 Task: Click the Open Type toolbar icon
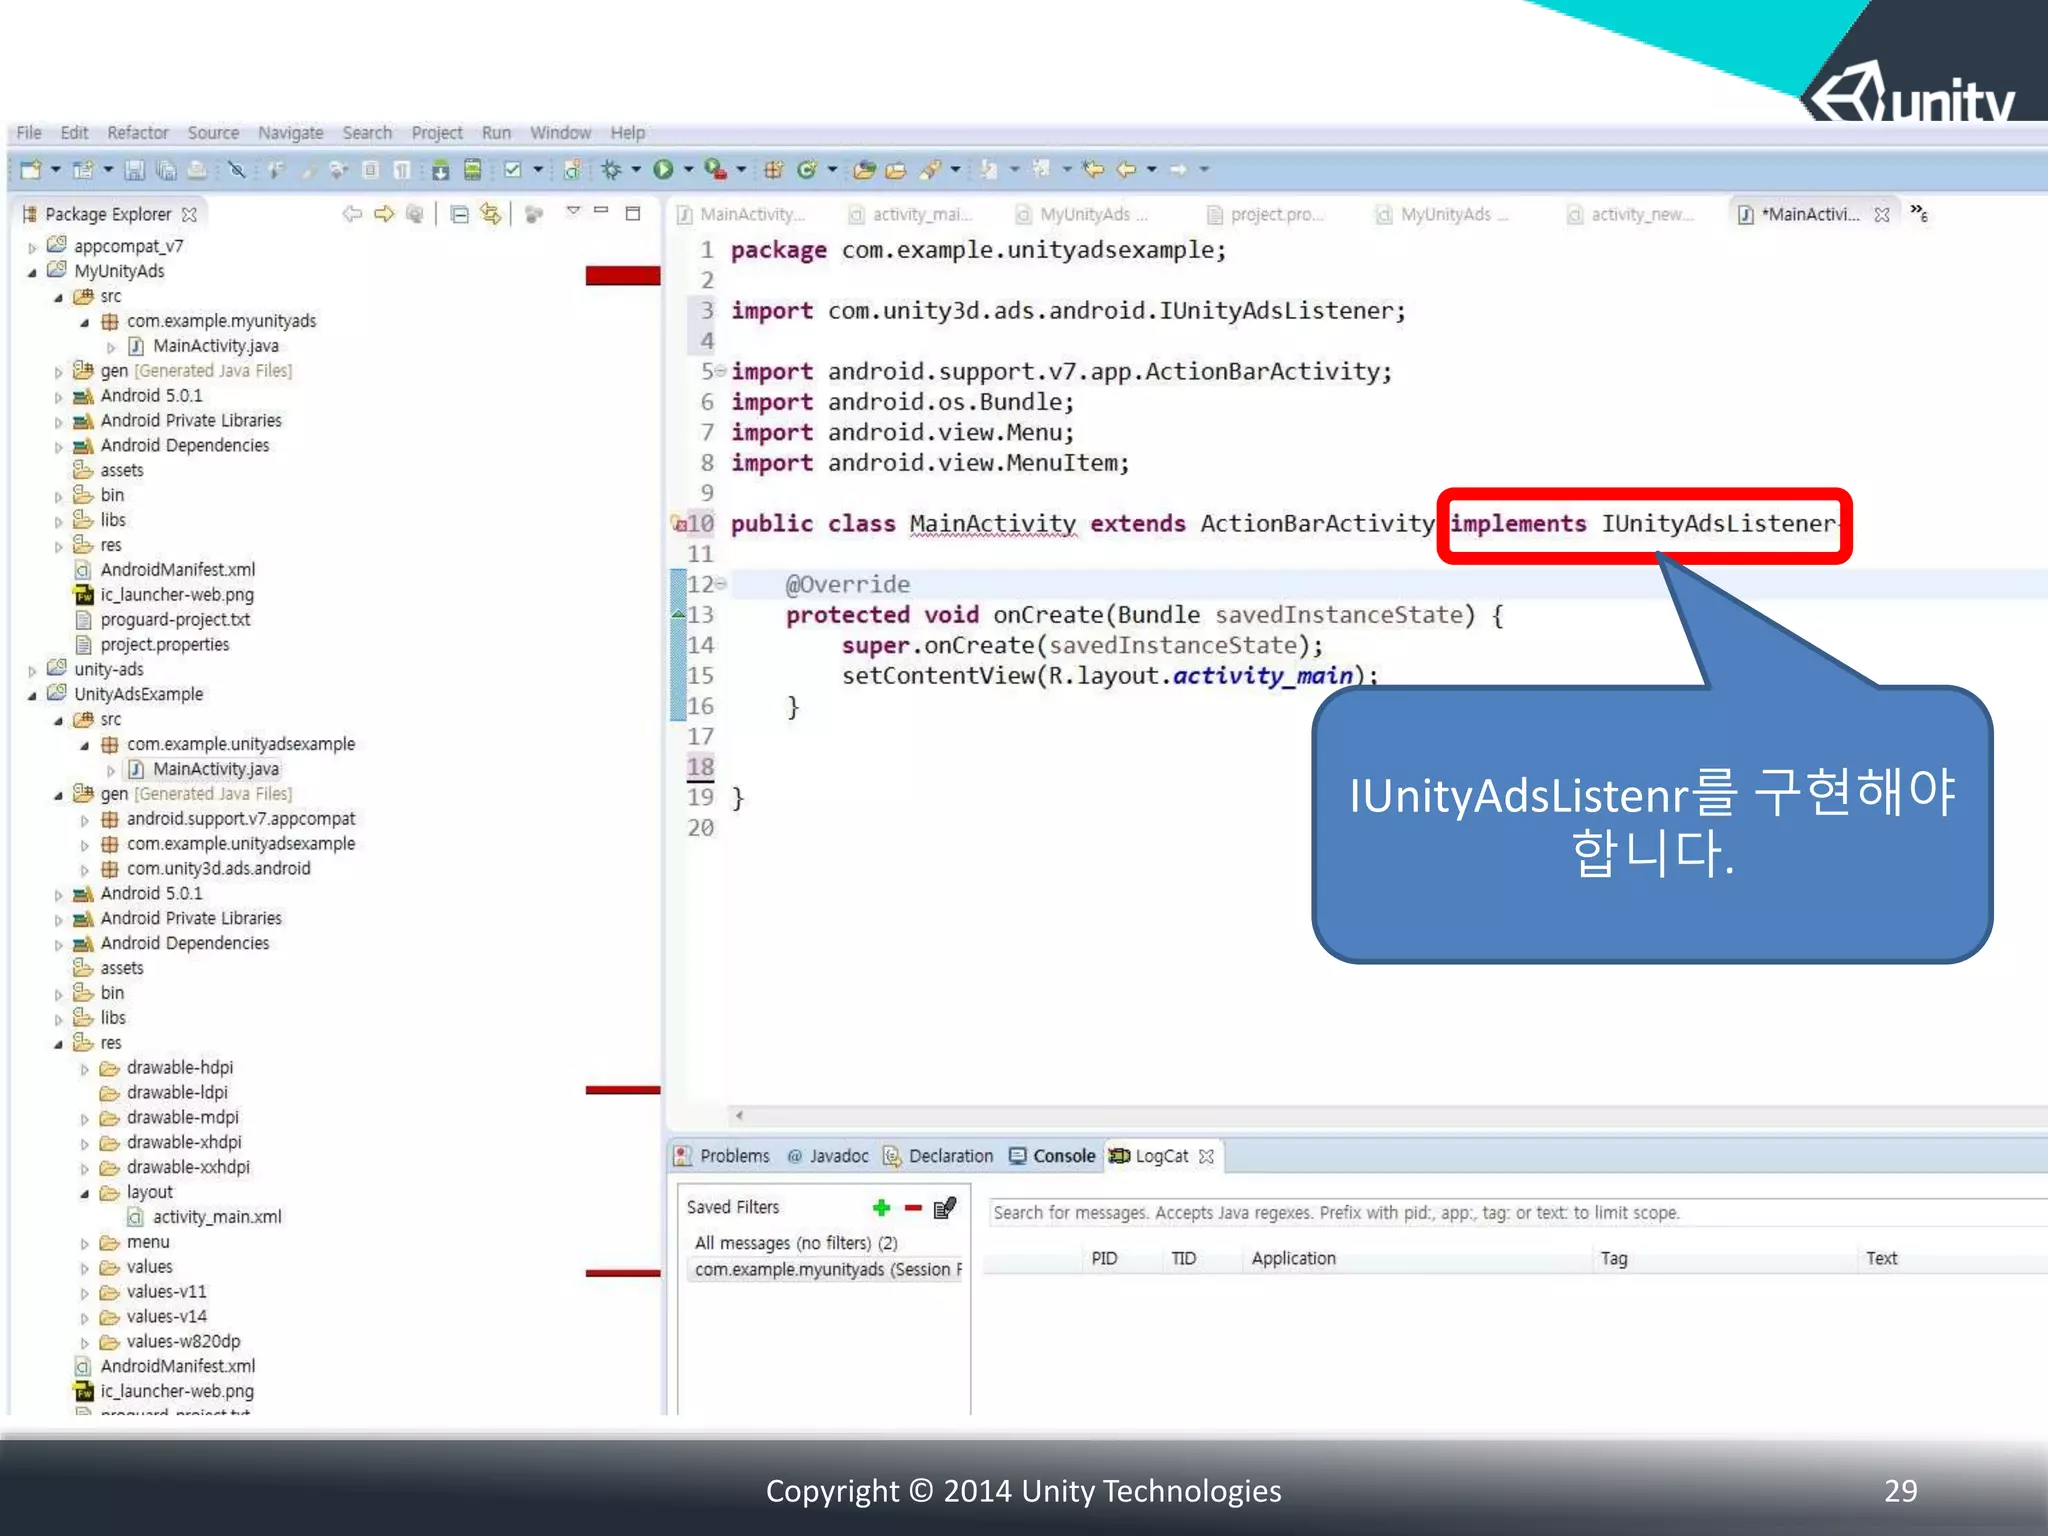coord(864,170)
